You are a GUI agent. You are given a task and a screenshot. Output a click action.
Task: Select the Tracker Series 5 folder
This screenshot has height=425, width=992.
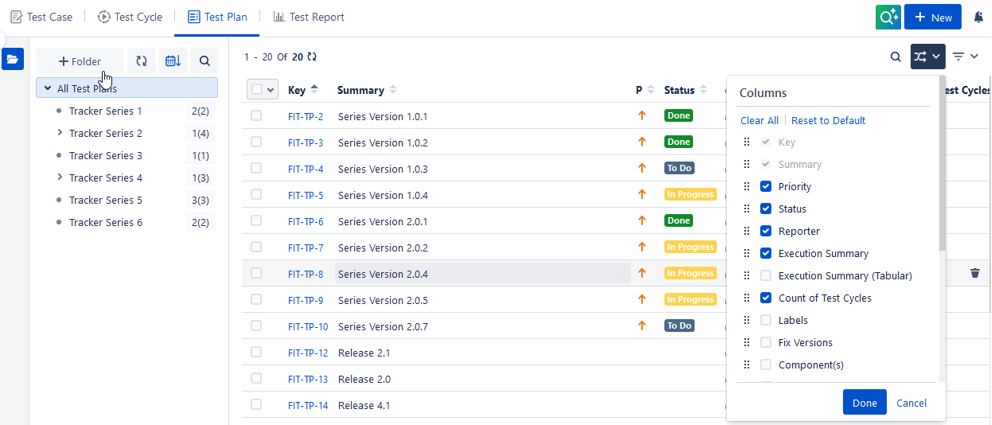(106, 200)
